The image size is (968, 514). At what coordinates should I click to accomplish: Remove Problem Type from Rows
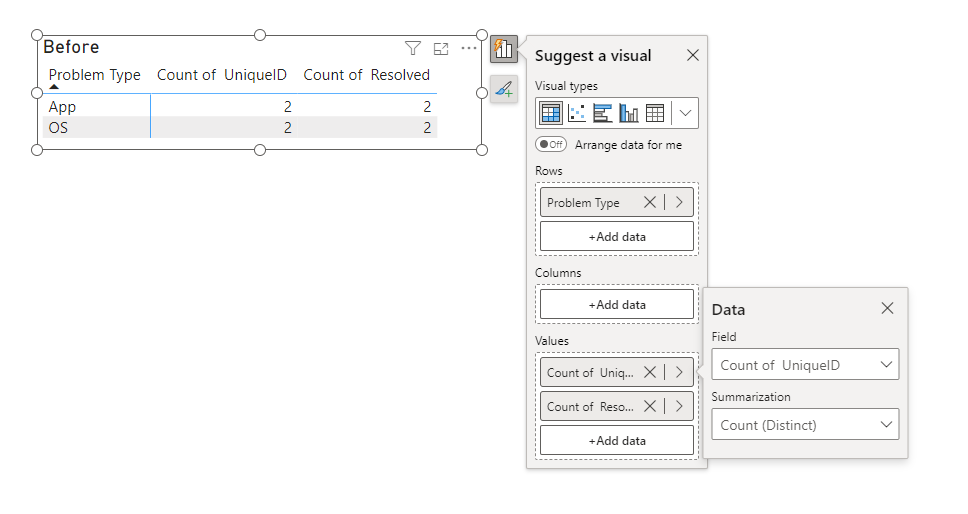tap(649, 202)
